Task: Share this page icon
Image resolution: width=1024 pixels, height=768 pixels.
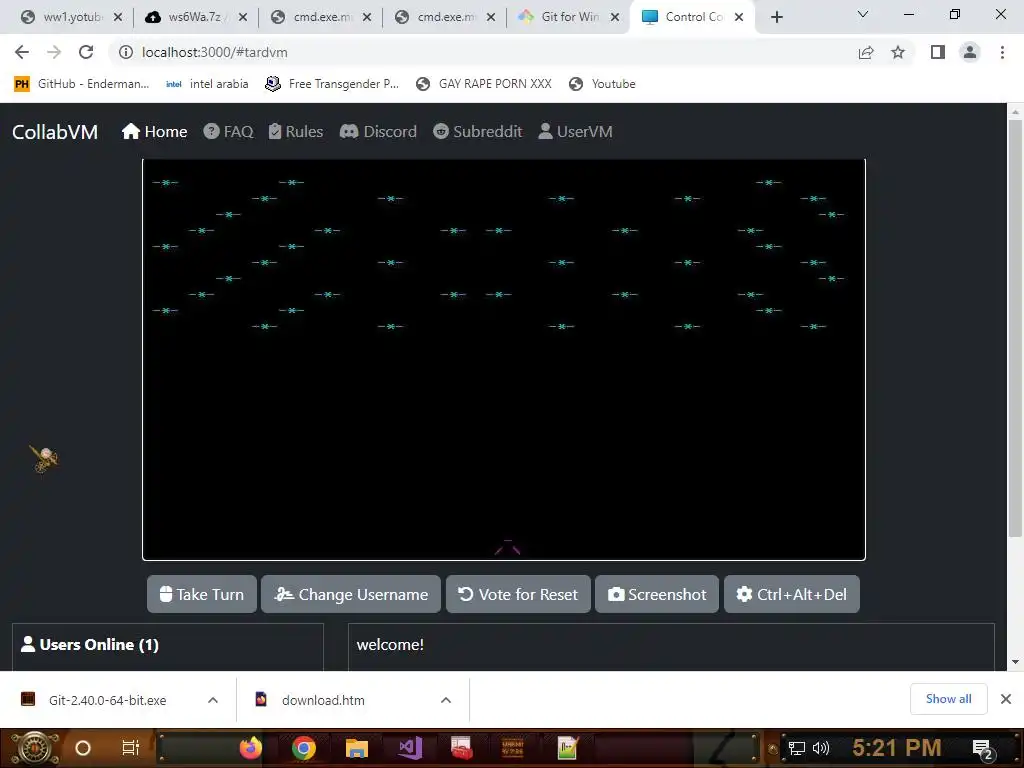Action: [866, 52]
